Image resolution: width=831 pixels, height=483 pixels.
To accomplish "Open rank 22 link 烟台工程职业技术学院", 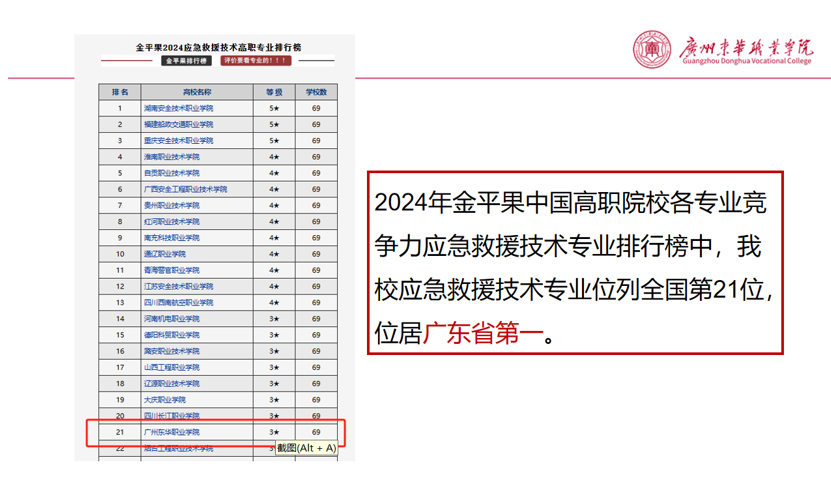I will click(179, 448).
